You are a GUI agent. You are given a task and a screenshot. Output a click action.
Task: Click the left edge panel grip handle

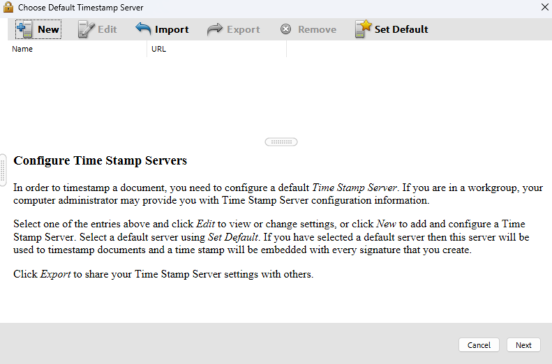3,170
